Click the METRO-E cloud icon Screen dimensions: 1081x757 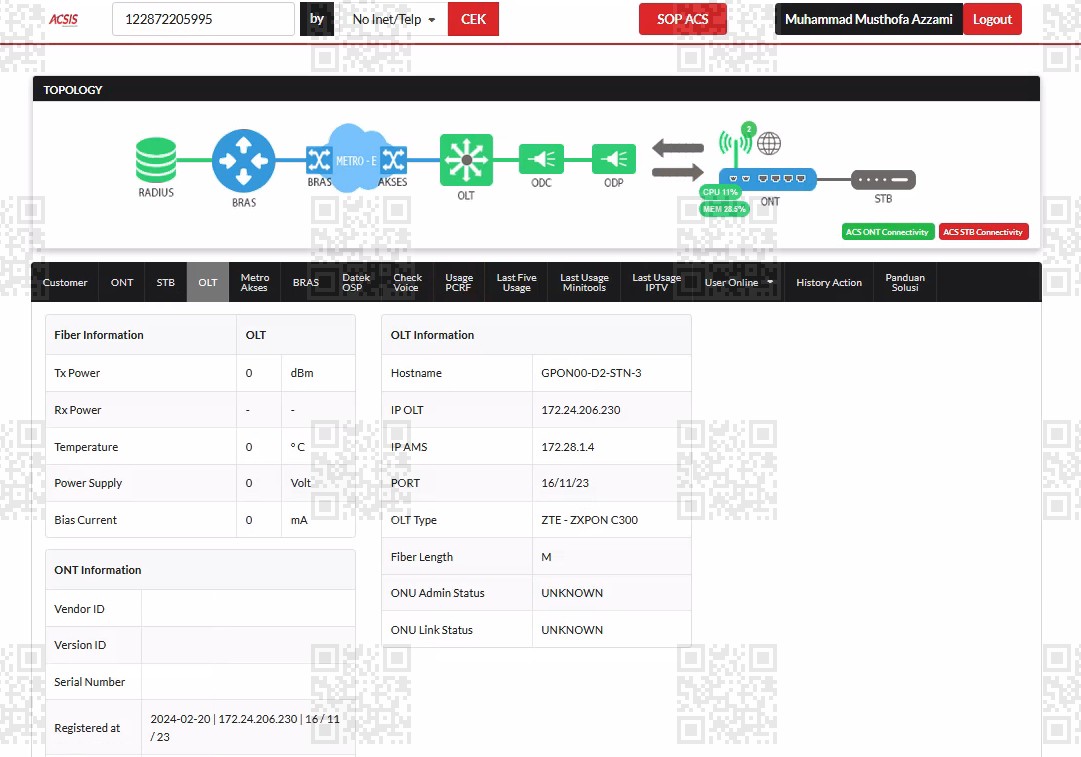pyautogui.click(x=356, y=159)
